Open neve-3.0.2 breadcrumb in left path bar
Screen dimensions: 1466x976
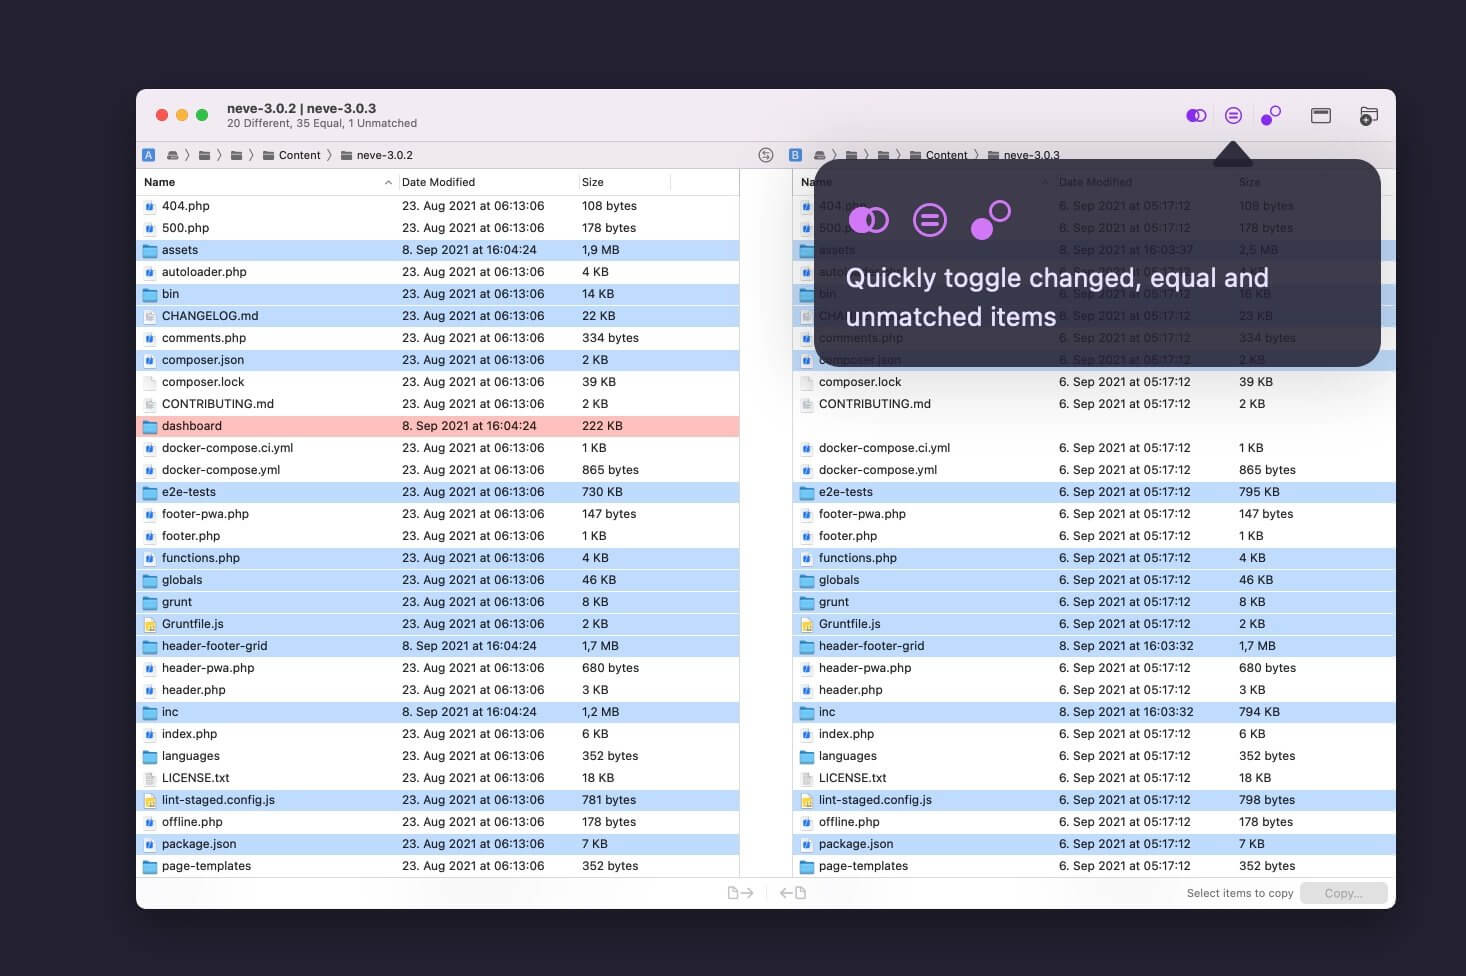click(x=384, y=155)
